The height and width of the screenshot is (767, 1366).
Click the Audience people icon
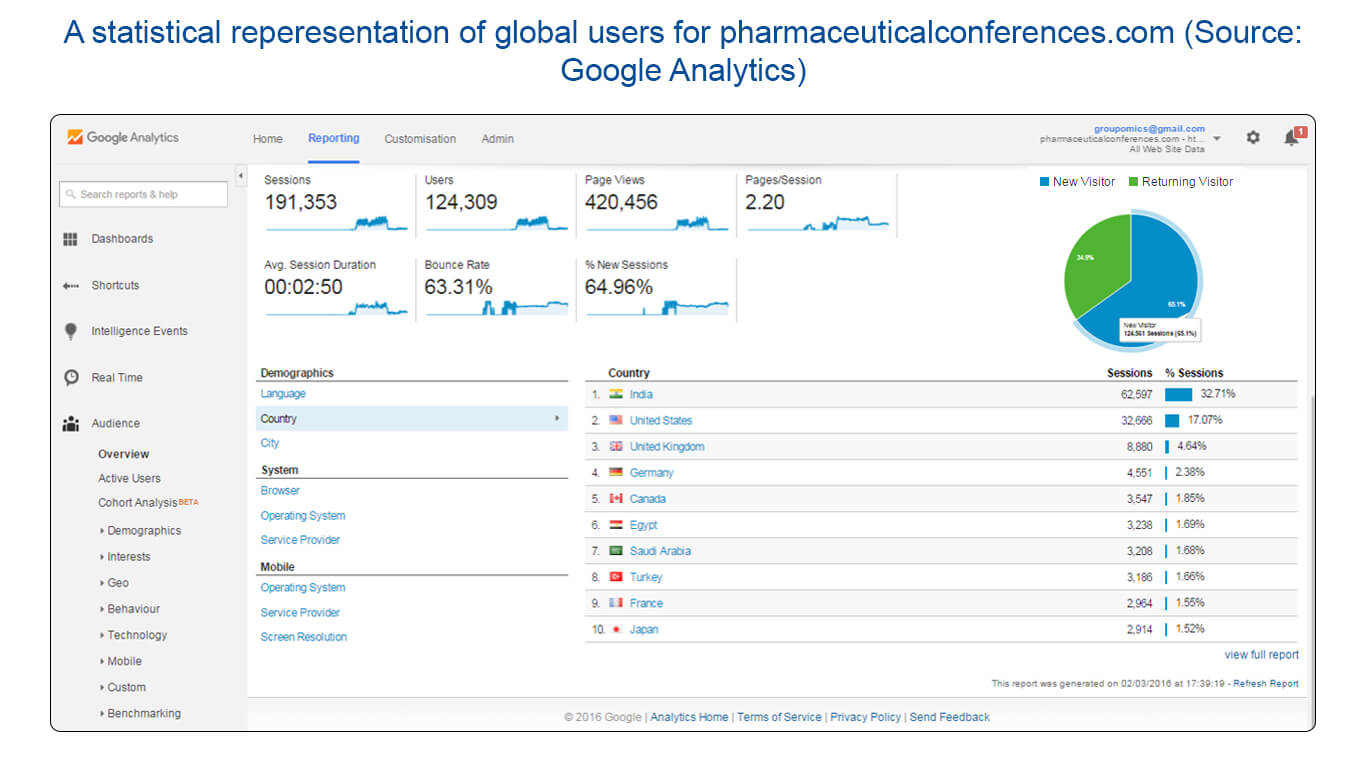click(70, 424)
